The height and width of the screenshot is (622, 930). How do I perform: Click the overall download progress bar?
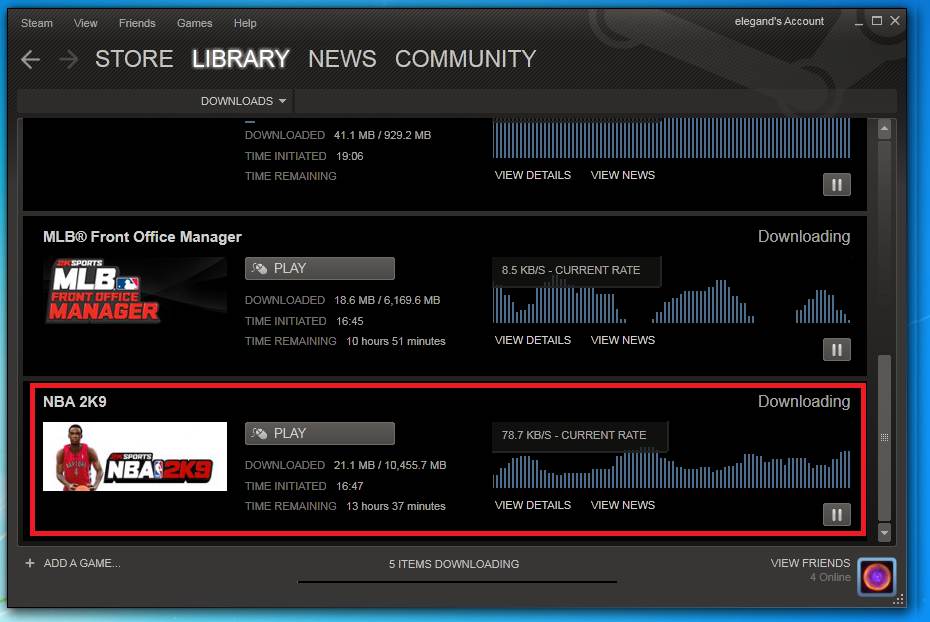pos(457,582)
